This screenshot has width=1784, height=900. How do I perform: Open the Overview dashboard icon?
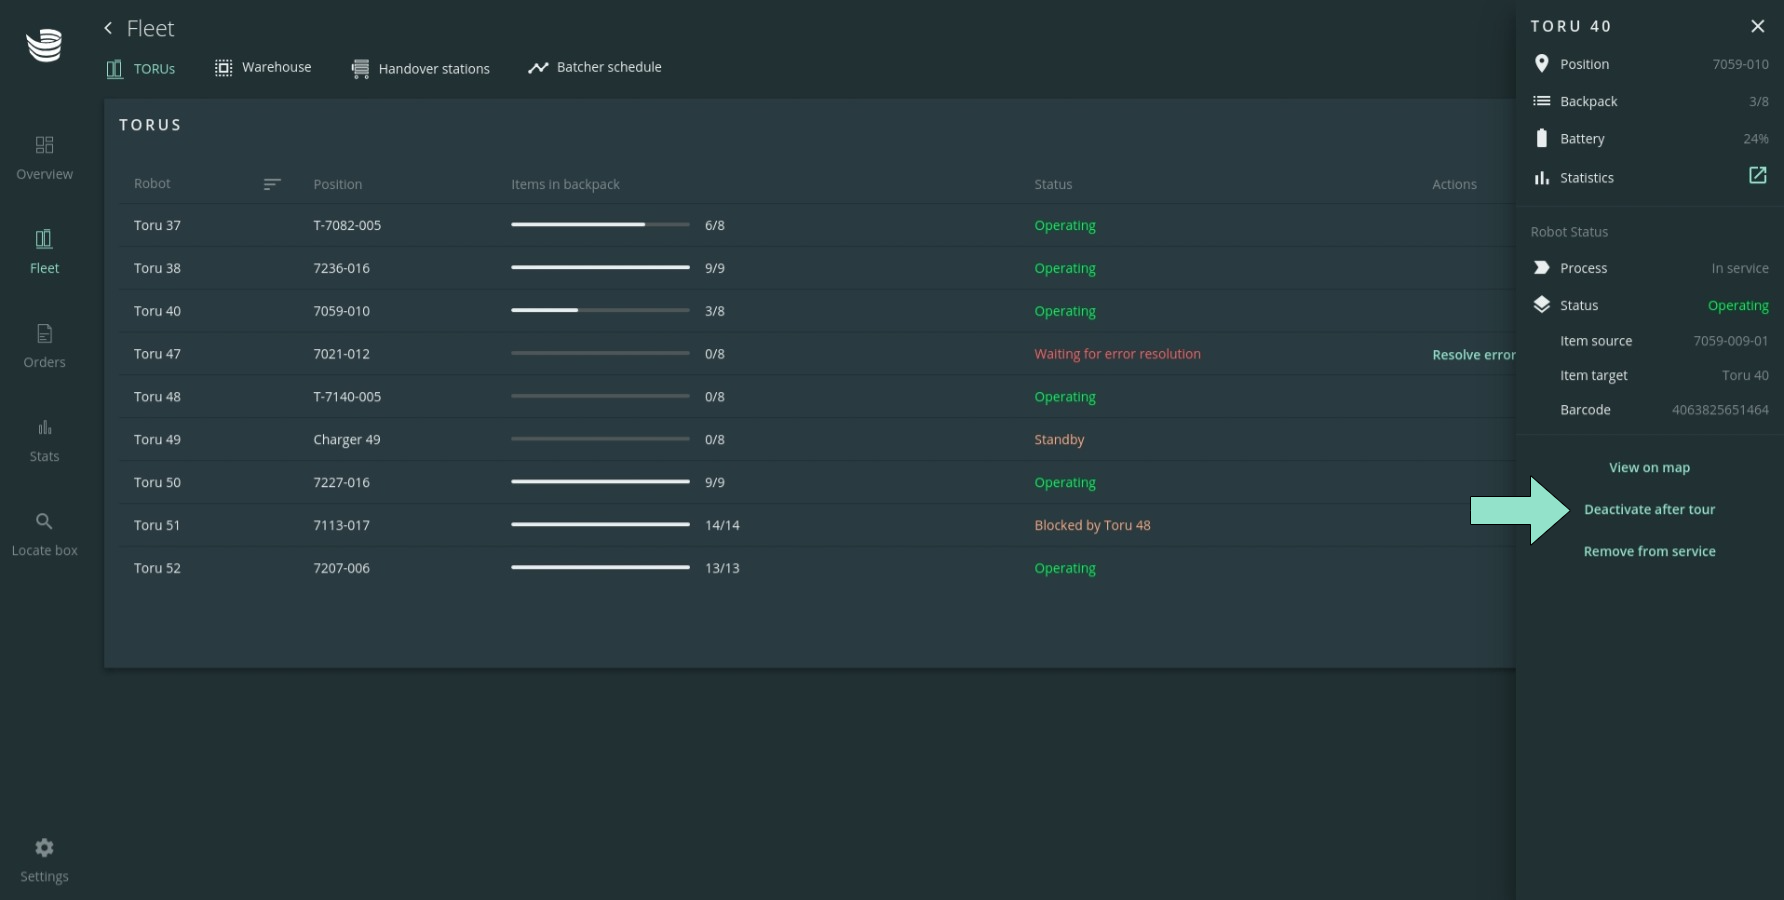pos(44,146)
